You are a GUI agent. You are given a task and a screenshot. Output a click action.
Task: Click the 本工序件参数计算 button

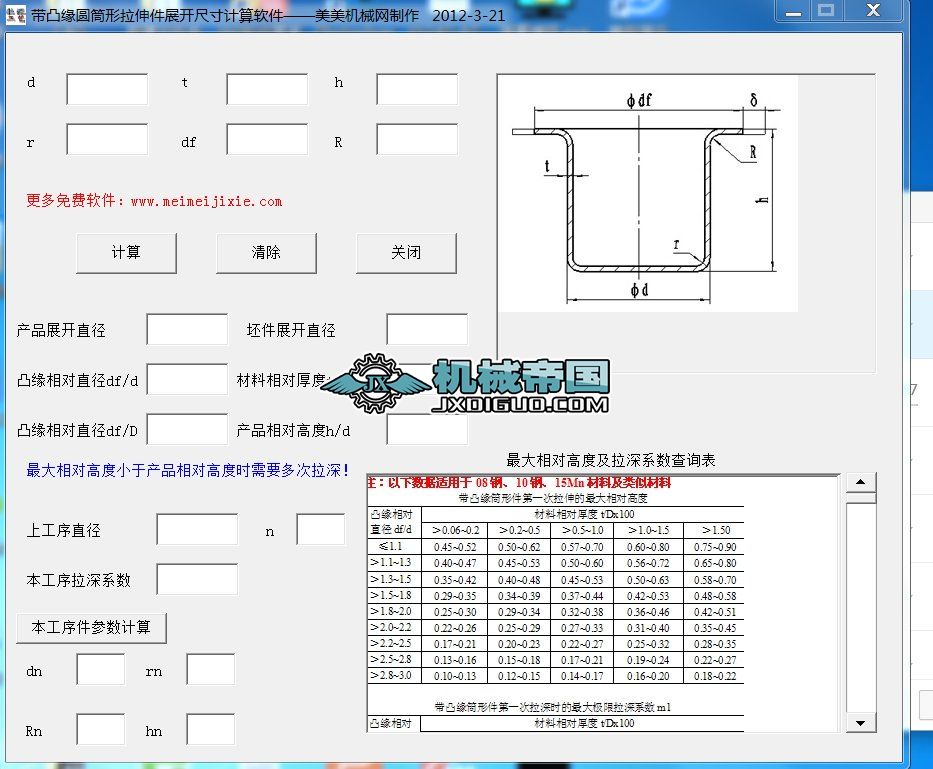(x=91, y=628)
